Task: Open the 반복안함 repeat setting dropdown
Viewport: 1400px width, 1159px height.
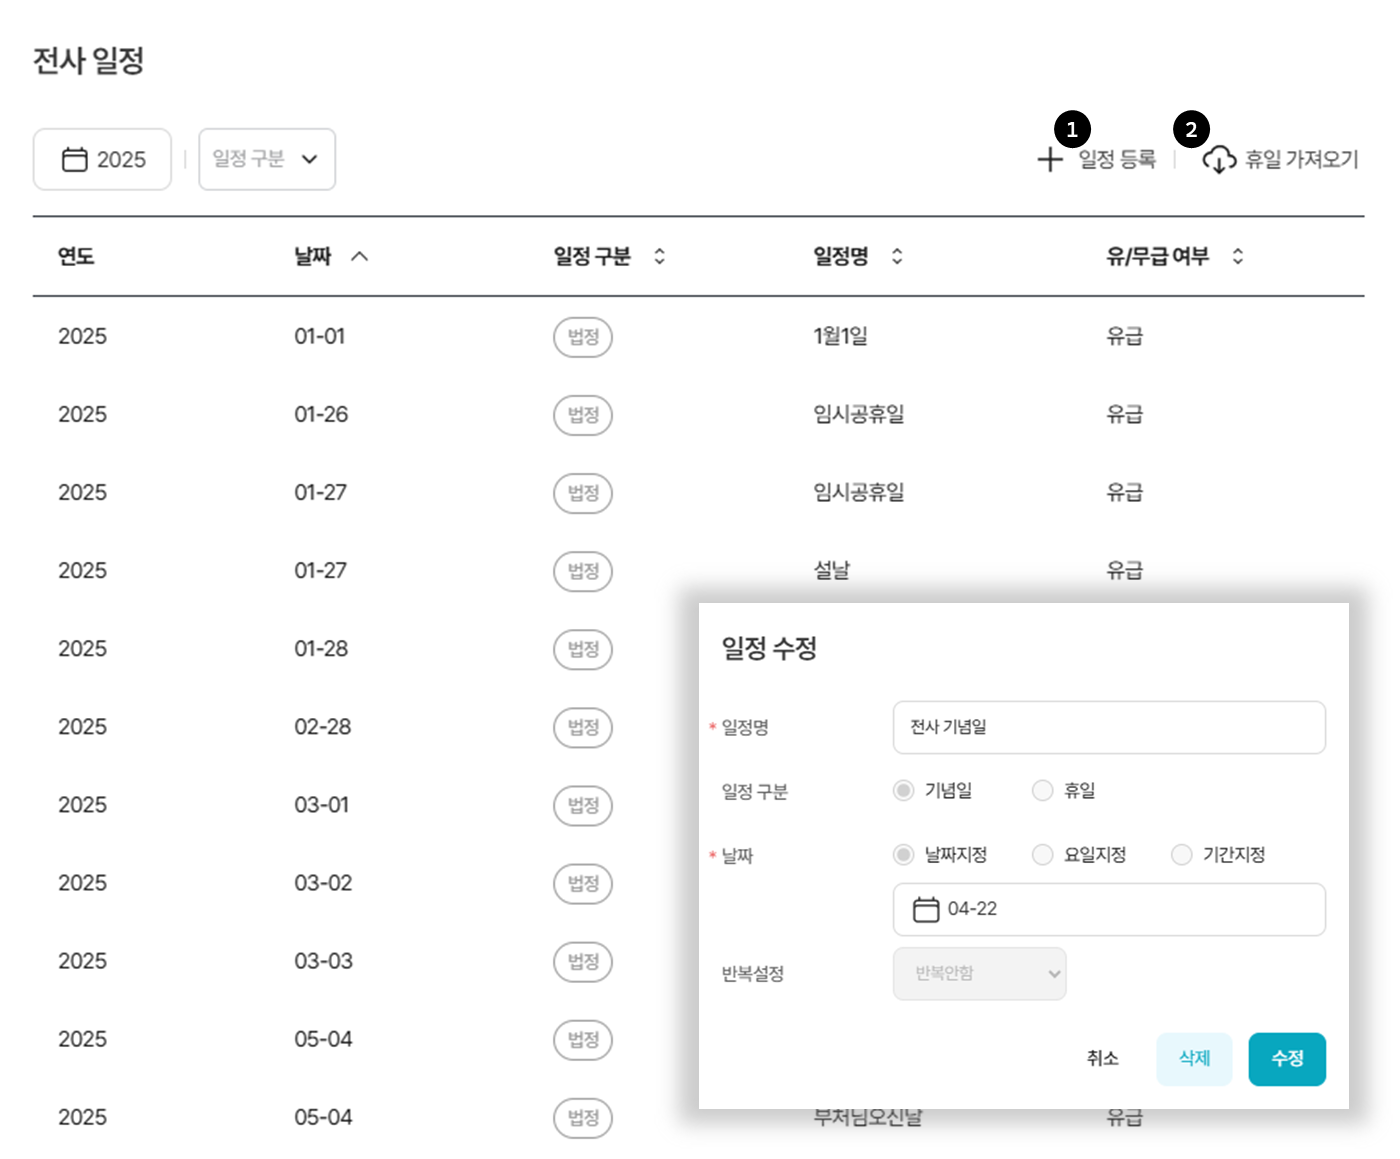Action: (979, 974)
